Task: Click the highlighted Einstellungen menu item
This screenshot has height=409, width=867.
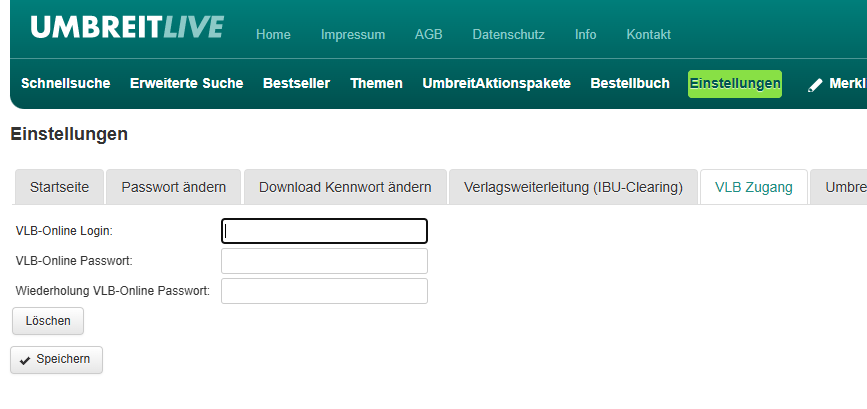Action: [735, 84]
